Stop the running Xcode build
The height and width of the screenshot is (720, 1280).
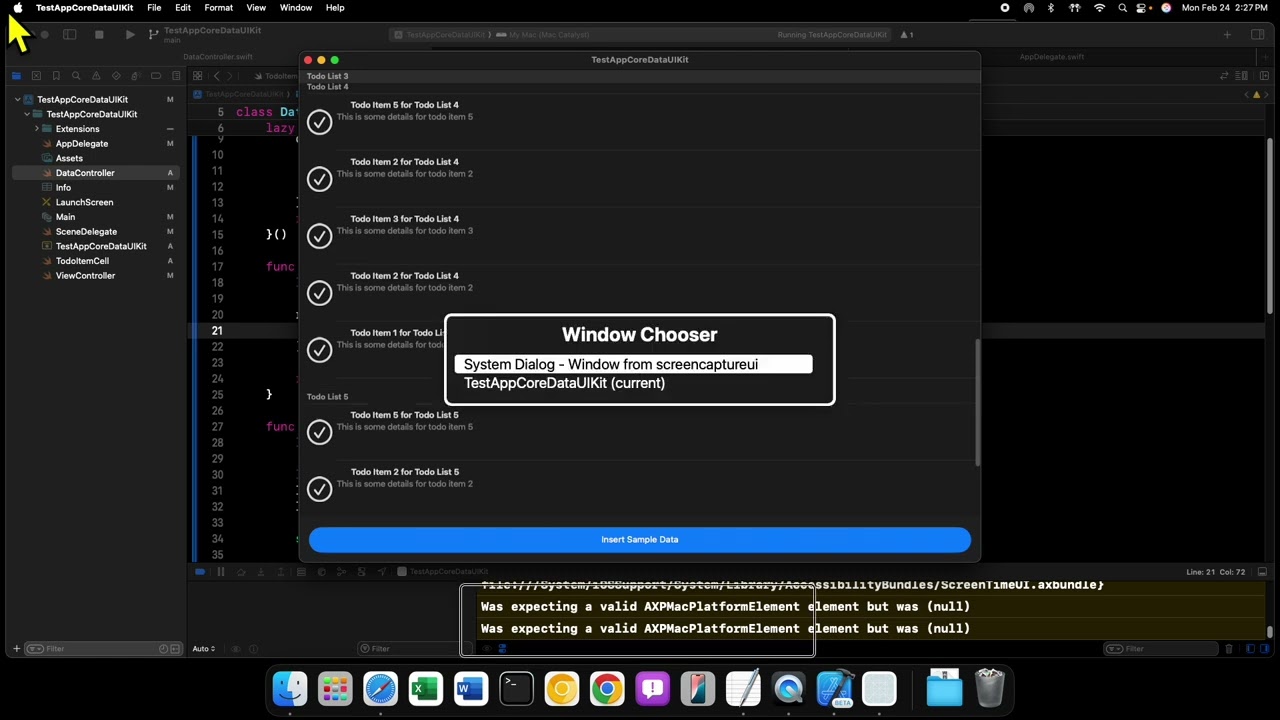pyautogui.click(x=99, y=35)
